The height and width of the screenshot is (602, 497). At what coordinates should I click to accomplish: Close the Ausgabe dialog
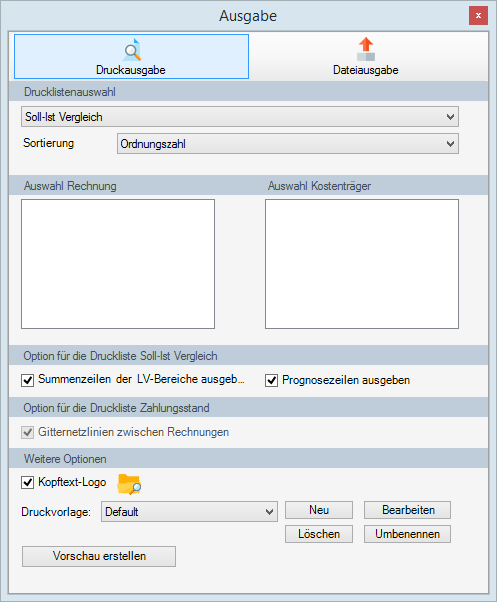coord(478,16)
